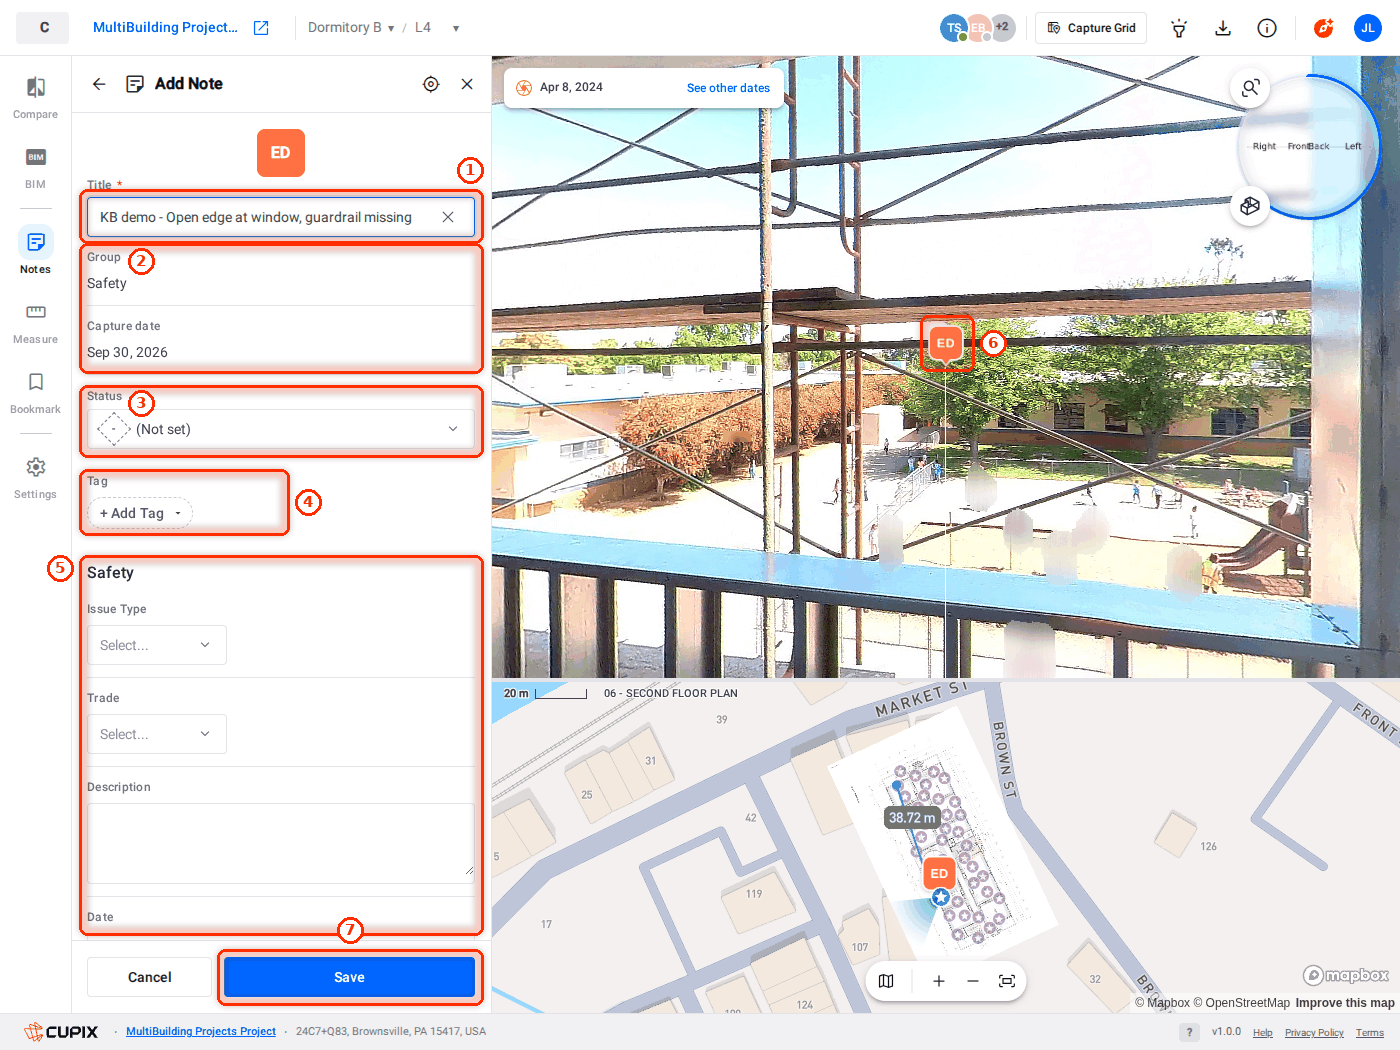Show the +2 additional collaborators
The width and height of the screenshot is (1400, 1050).
[x=1002, y=28]
